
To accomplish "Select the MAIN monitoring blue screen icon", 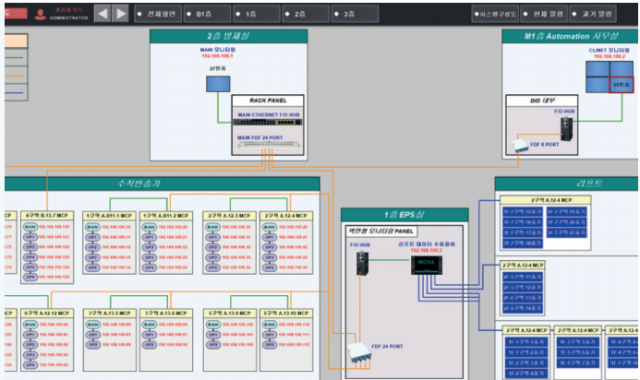I will [x=218, y=84].
